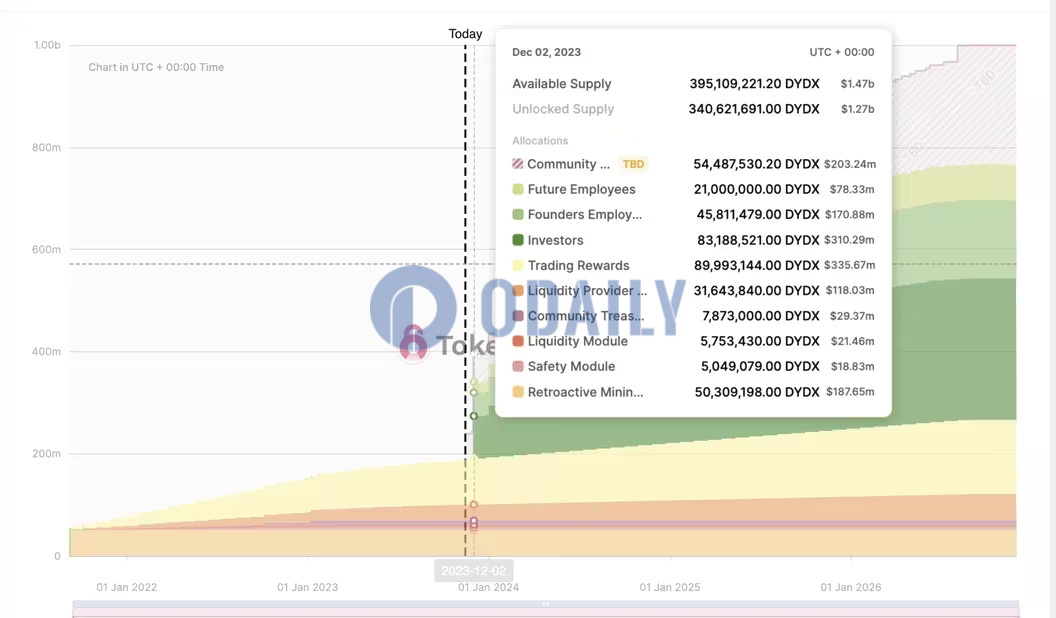The height and width of the screenshot is (618, 1056).
Task: Select the value '83,188,521.00 DYDX'
Action: pyautogui.click(x=758, y=240)
